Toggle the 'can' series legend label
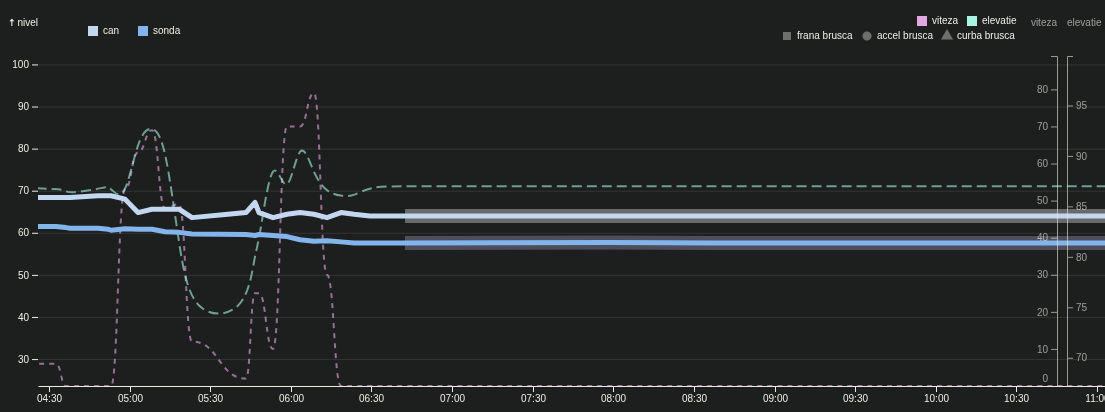 (111, 31)
